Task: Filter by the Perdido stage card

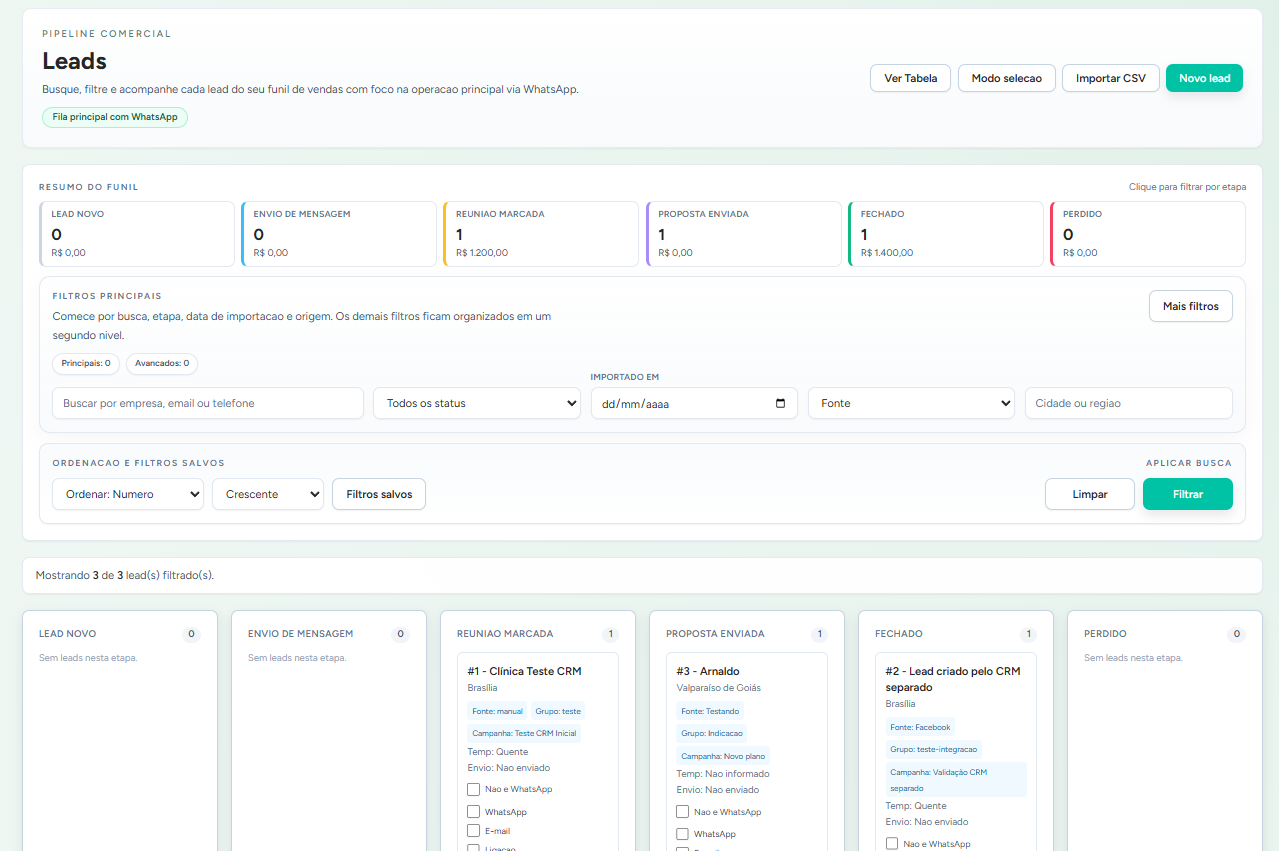Action: click(1148, 234)
